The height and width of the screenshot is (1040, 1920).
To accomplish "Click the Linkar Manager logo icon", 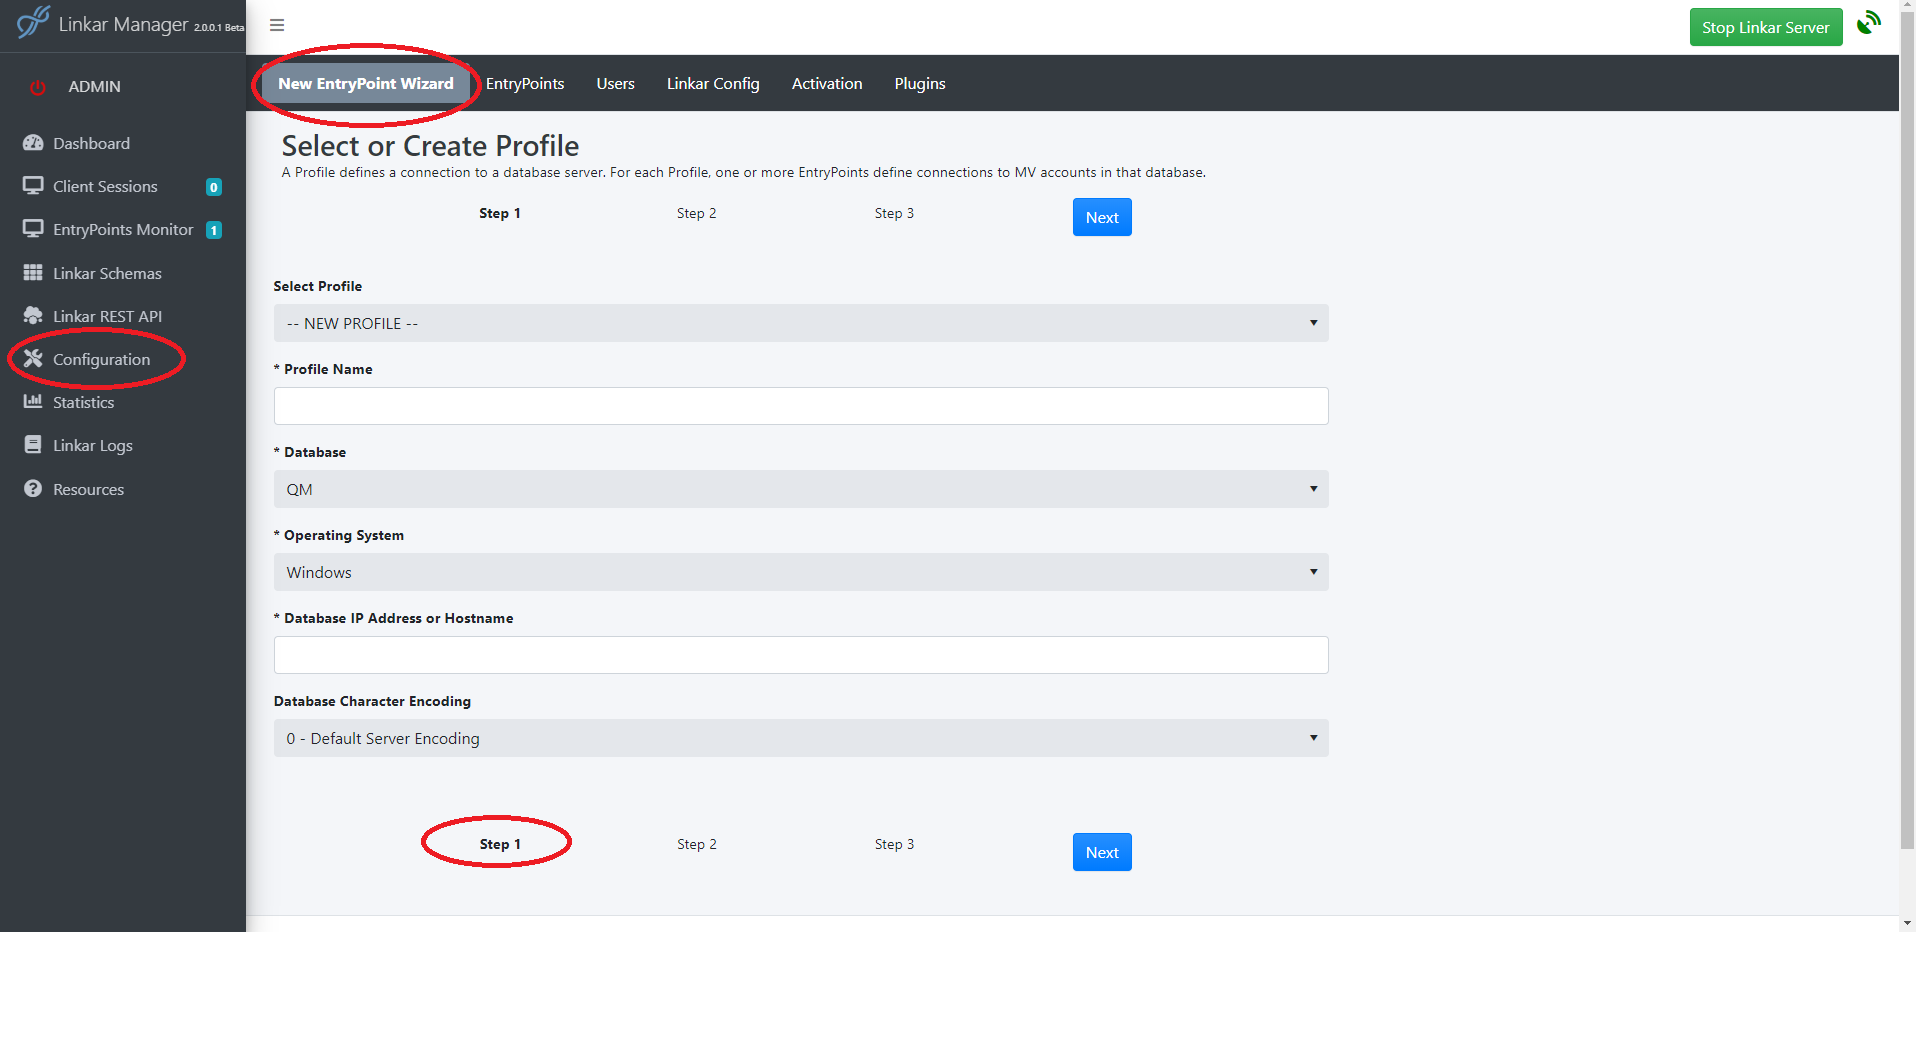I will (x=32, y=22).
